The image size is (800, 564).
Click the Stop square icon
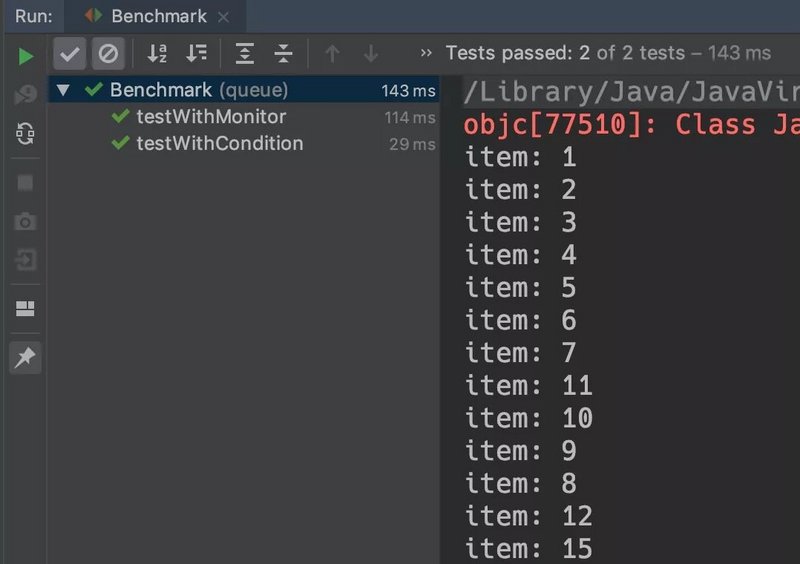pos(26,183)
